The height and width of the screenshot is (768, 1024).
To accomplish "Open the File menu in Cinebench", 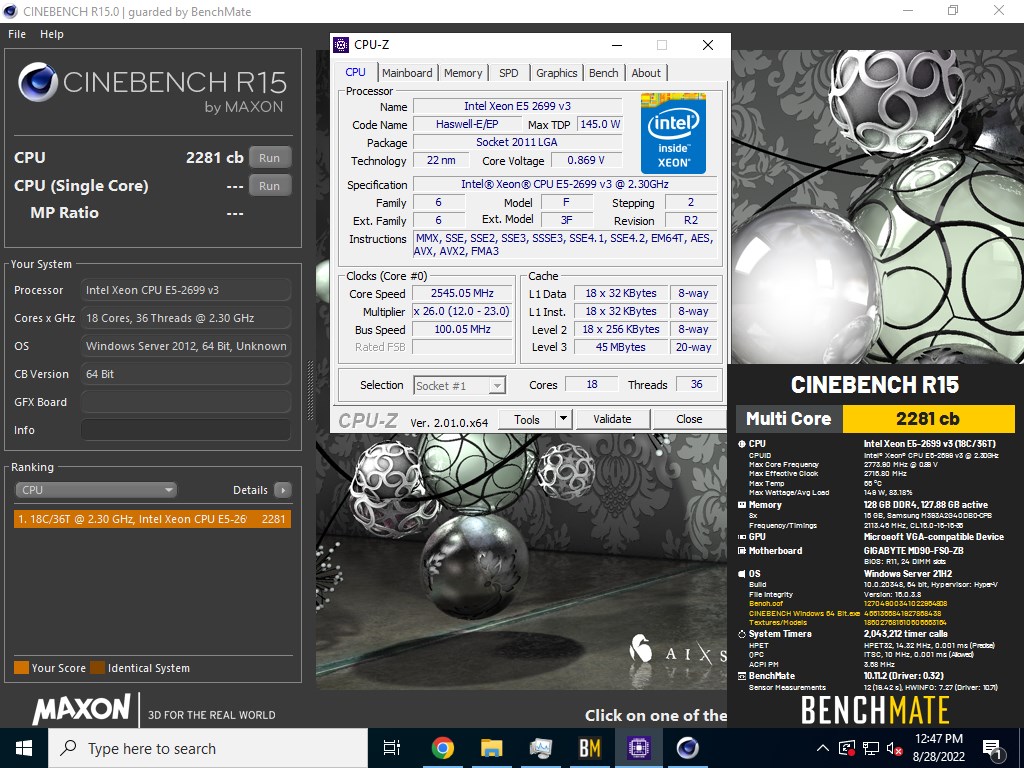I will pos(17,34).
